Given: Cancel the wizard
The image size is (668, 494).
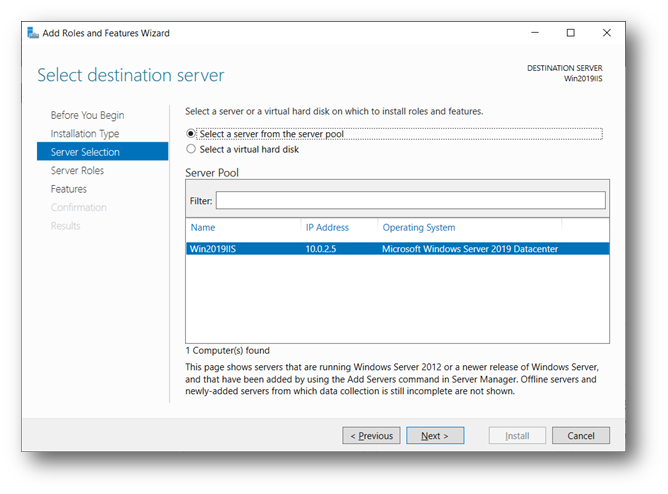Looking at the screenshot, I should [581, 436].
